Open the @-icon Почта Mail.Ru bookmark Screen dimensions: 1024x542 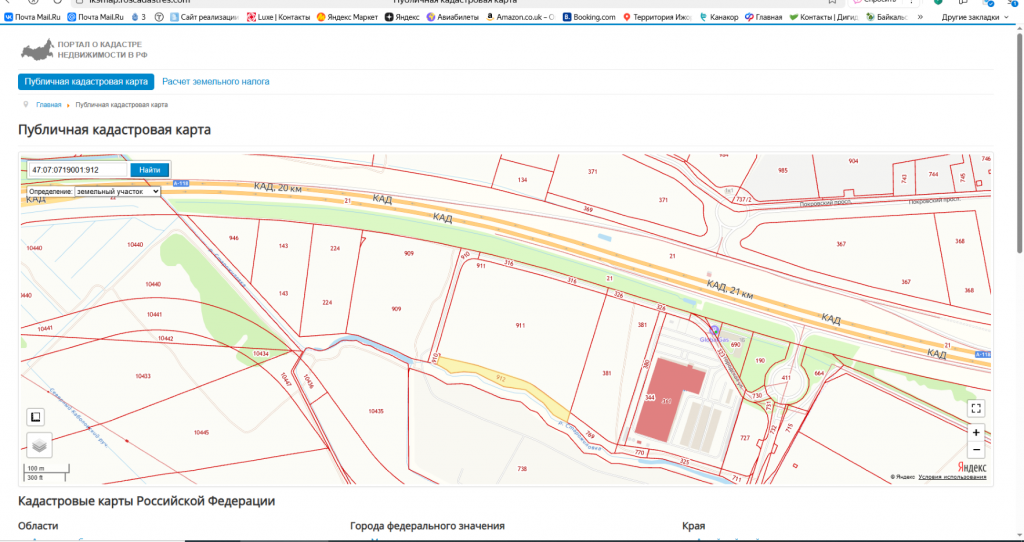pos(95,18)
